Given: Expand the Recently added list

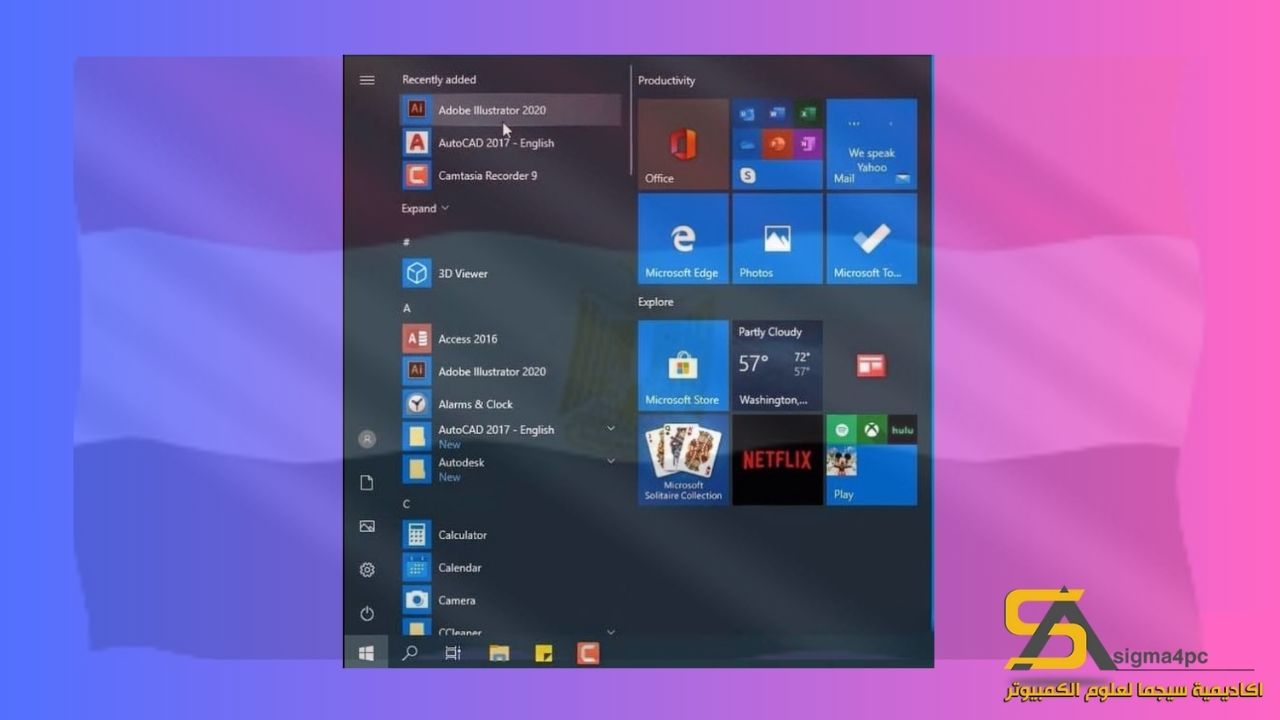Looking at the screenshot, I should (x=425, y=208).
